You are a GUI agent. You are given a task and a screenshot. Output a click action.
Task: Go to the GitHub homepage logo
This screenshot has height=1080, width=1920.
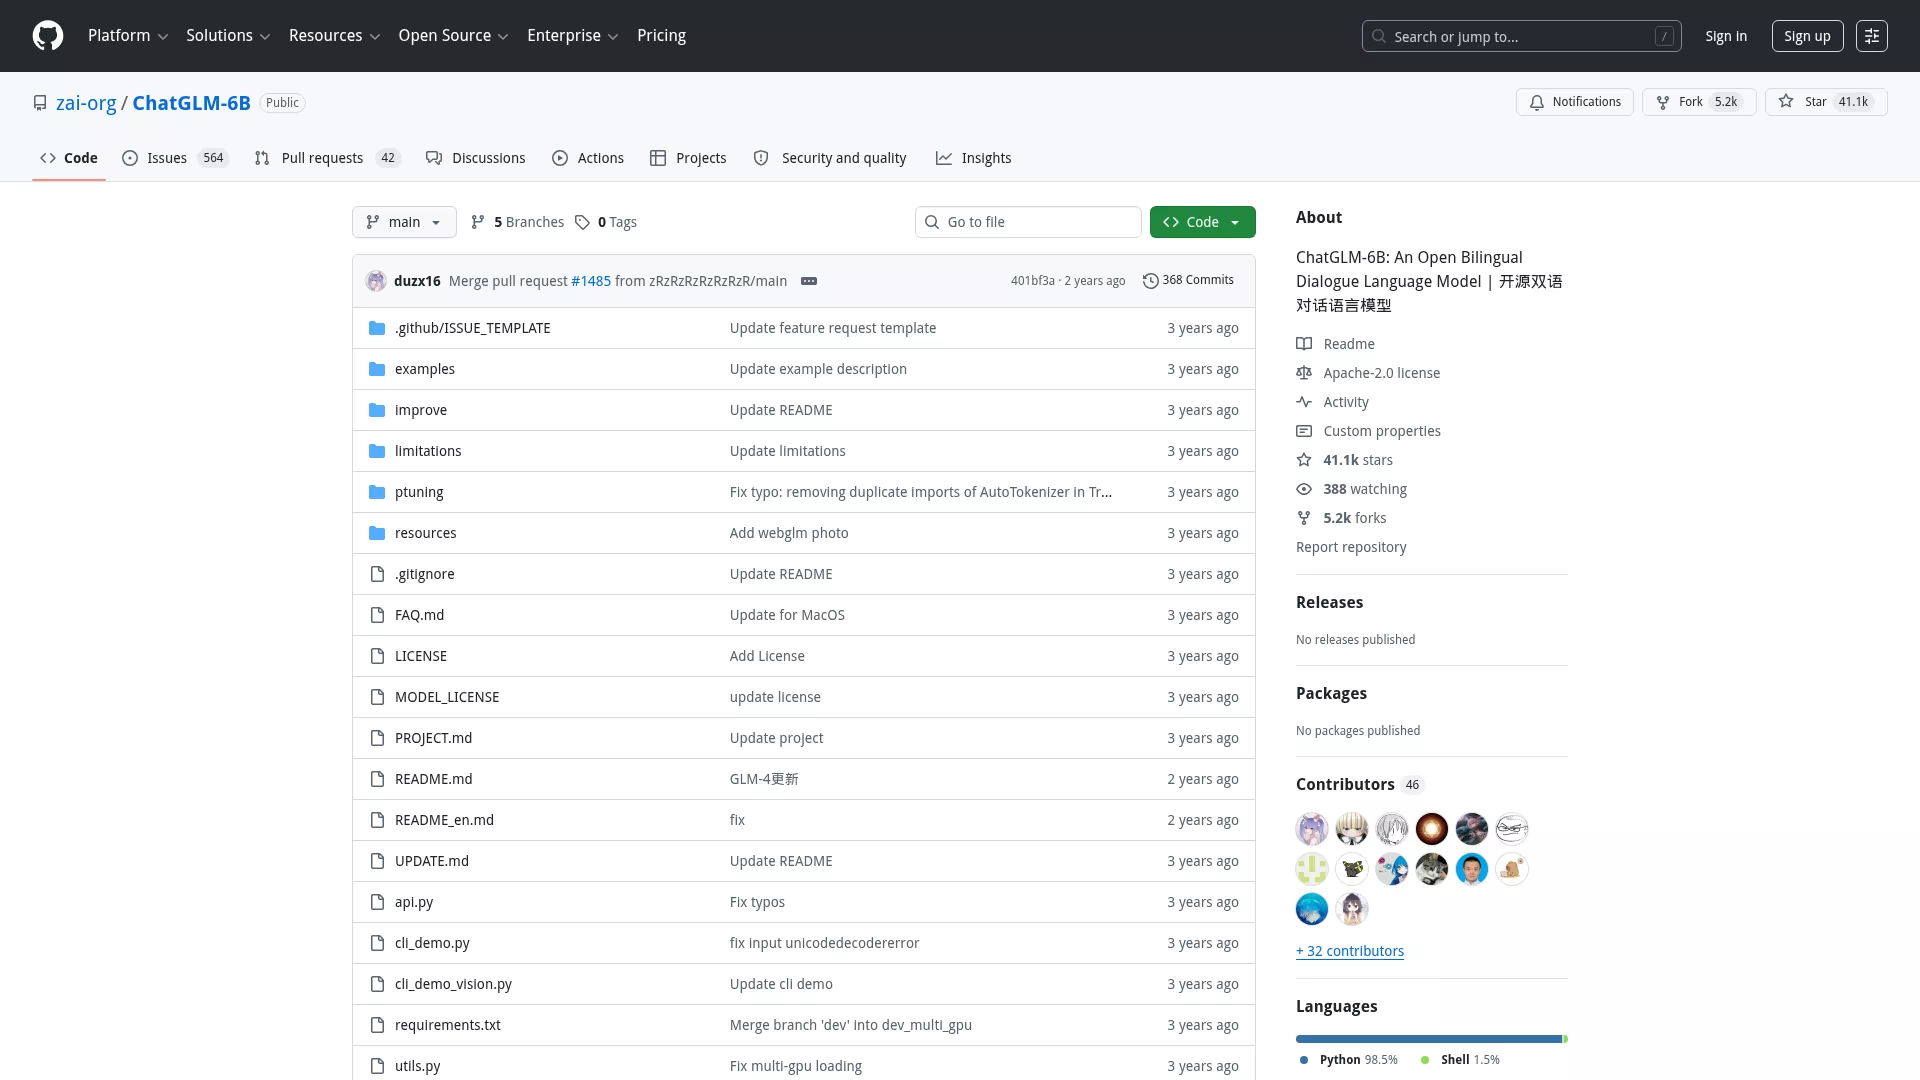(48, 36)
